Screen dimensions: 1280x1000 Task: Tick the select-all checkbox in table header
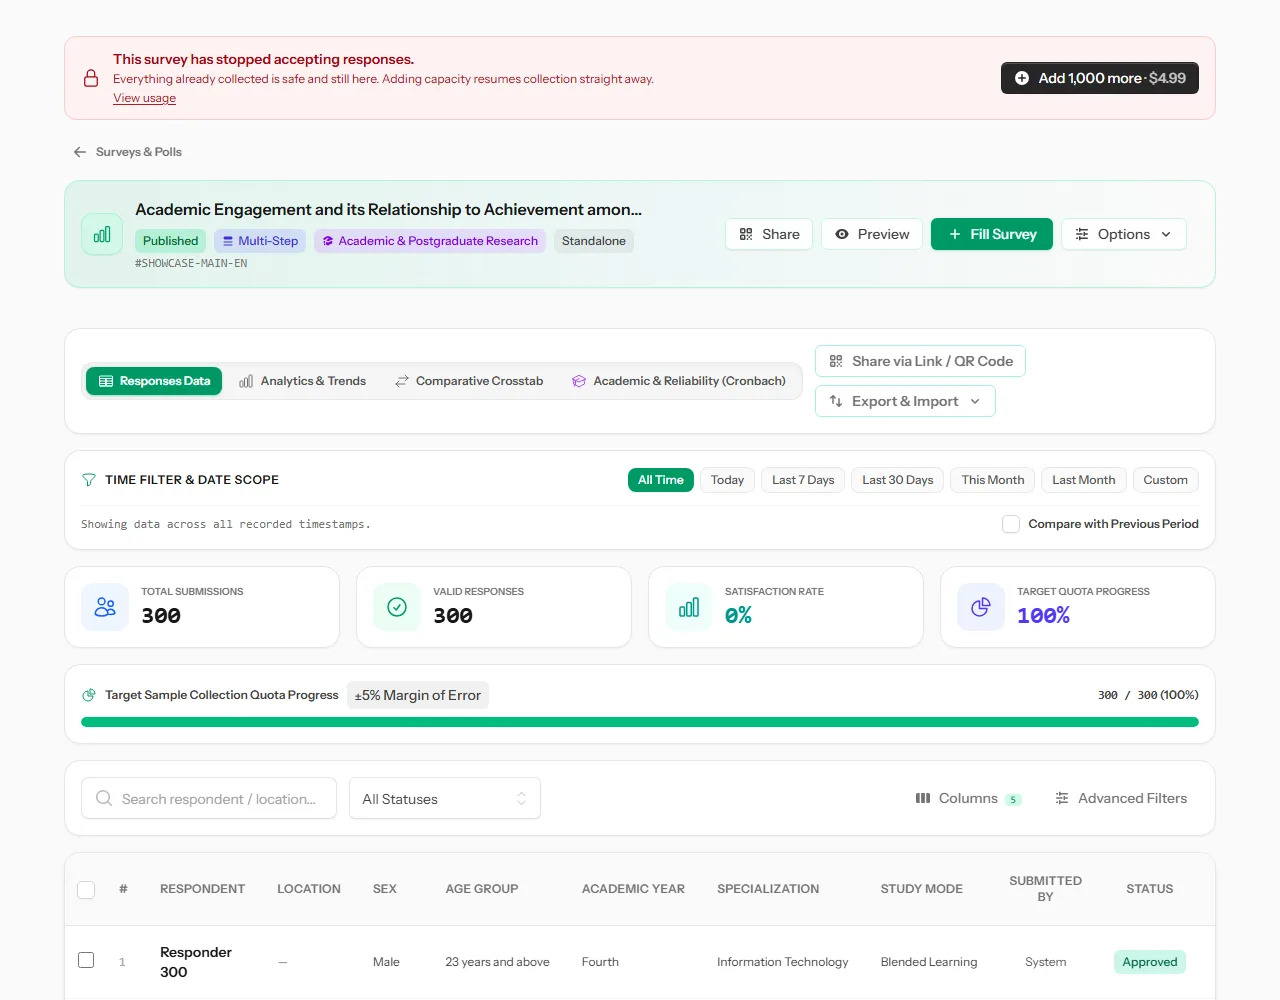click(x=86, y=890)
